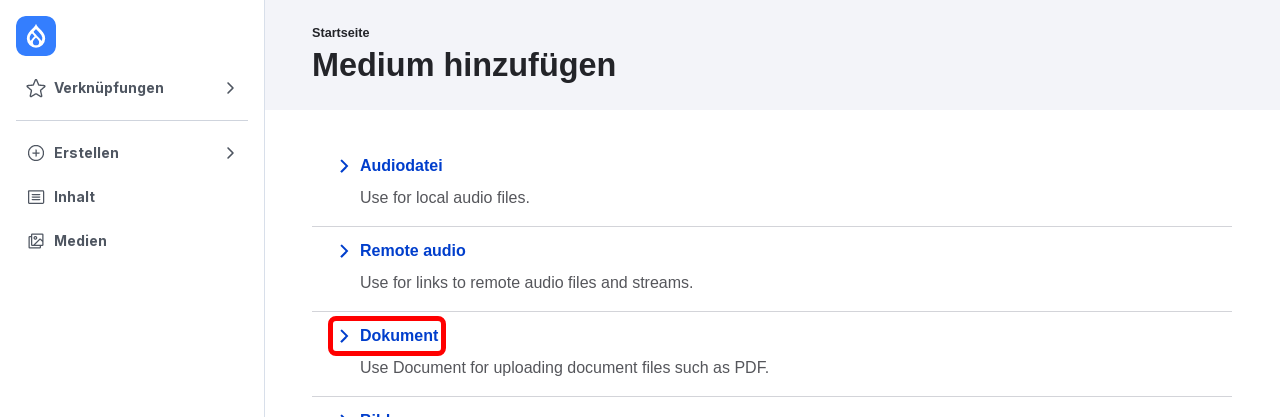Open the Dokument media type link

(x=399, y=336)
